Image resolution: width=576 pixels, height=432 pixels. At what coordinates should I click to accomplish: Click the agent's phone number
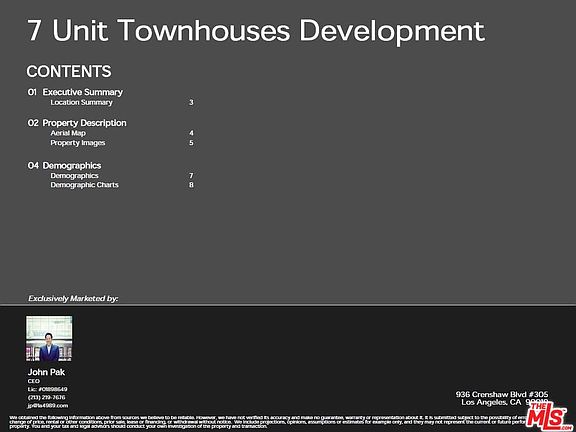click(47, 397)
